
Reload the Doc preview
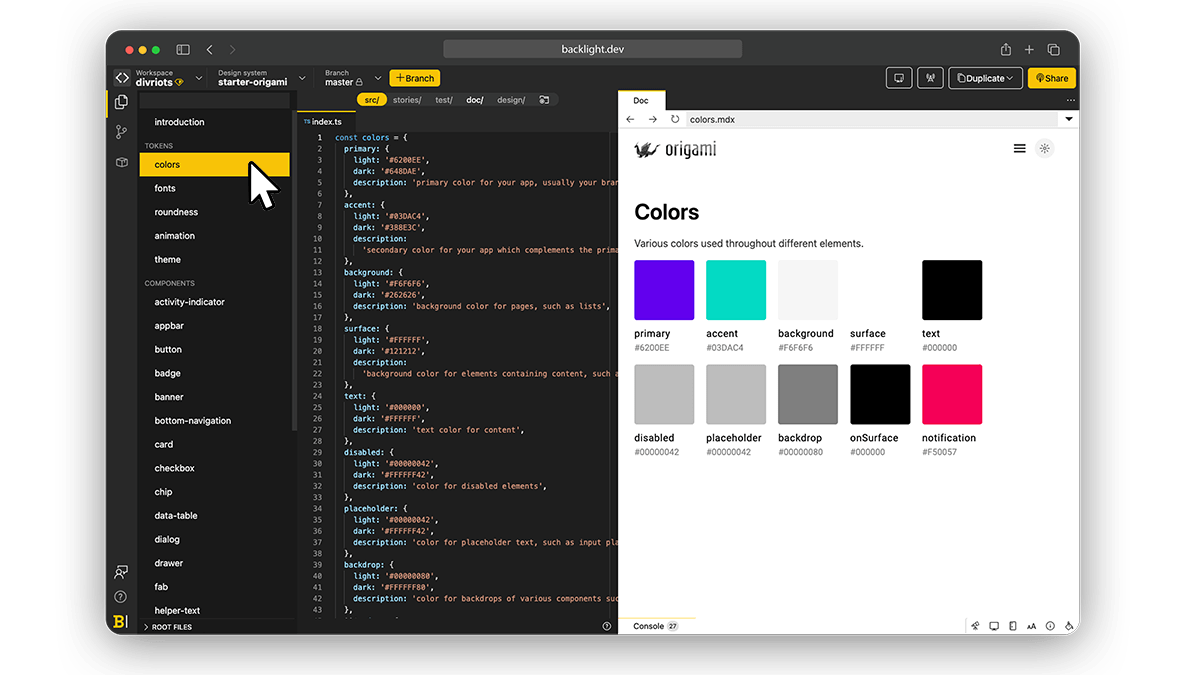[x=675, y=119]
